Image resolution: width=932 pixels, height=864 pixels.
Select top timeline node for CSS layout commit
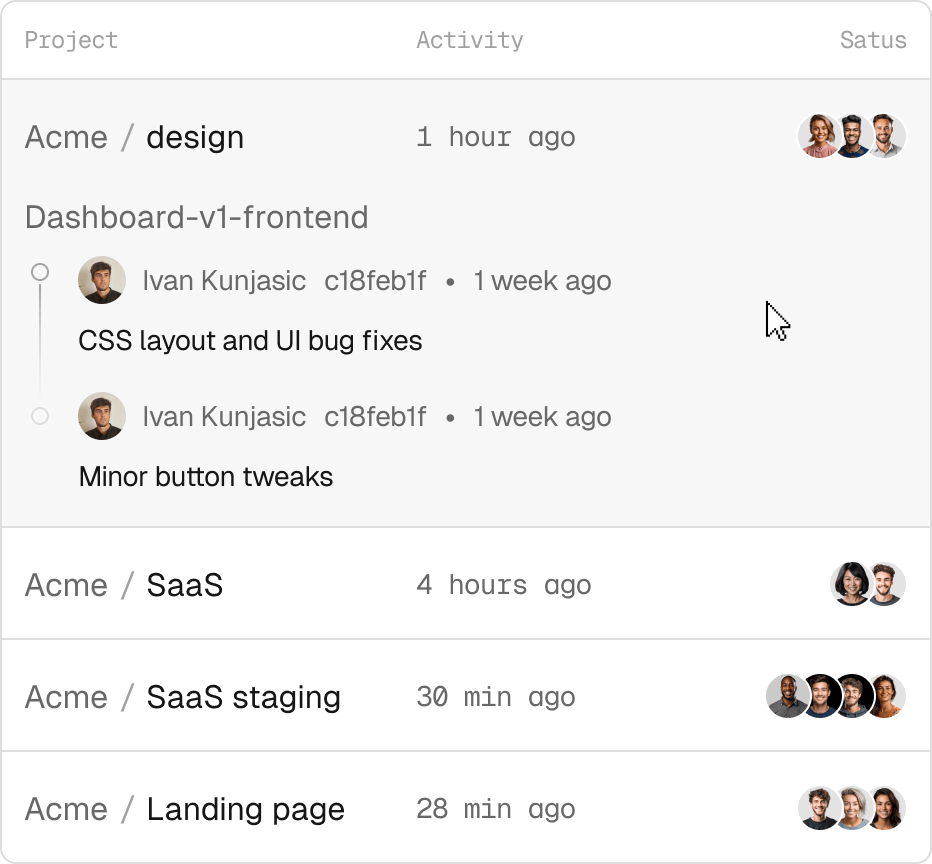click(x=40, y=271)
